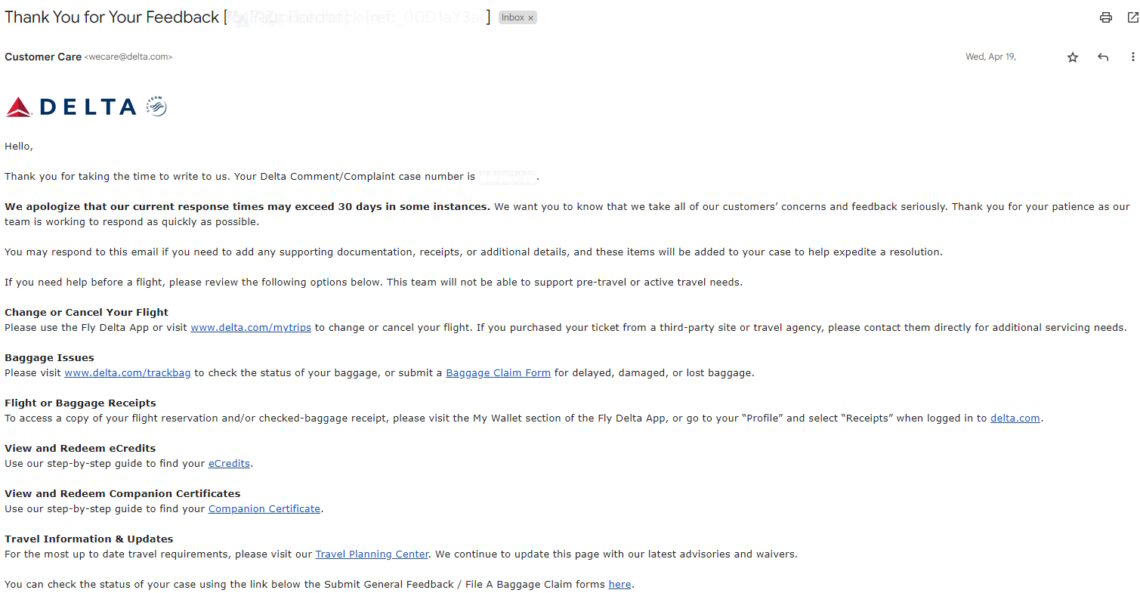
Task: Print this email with the printer icon
Action: pyautogui.click(x=1105, y=17)
